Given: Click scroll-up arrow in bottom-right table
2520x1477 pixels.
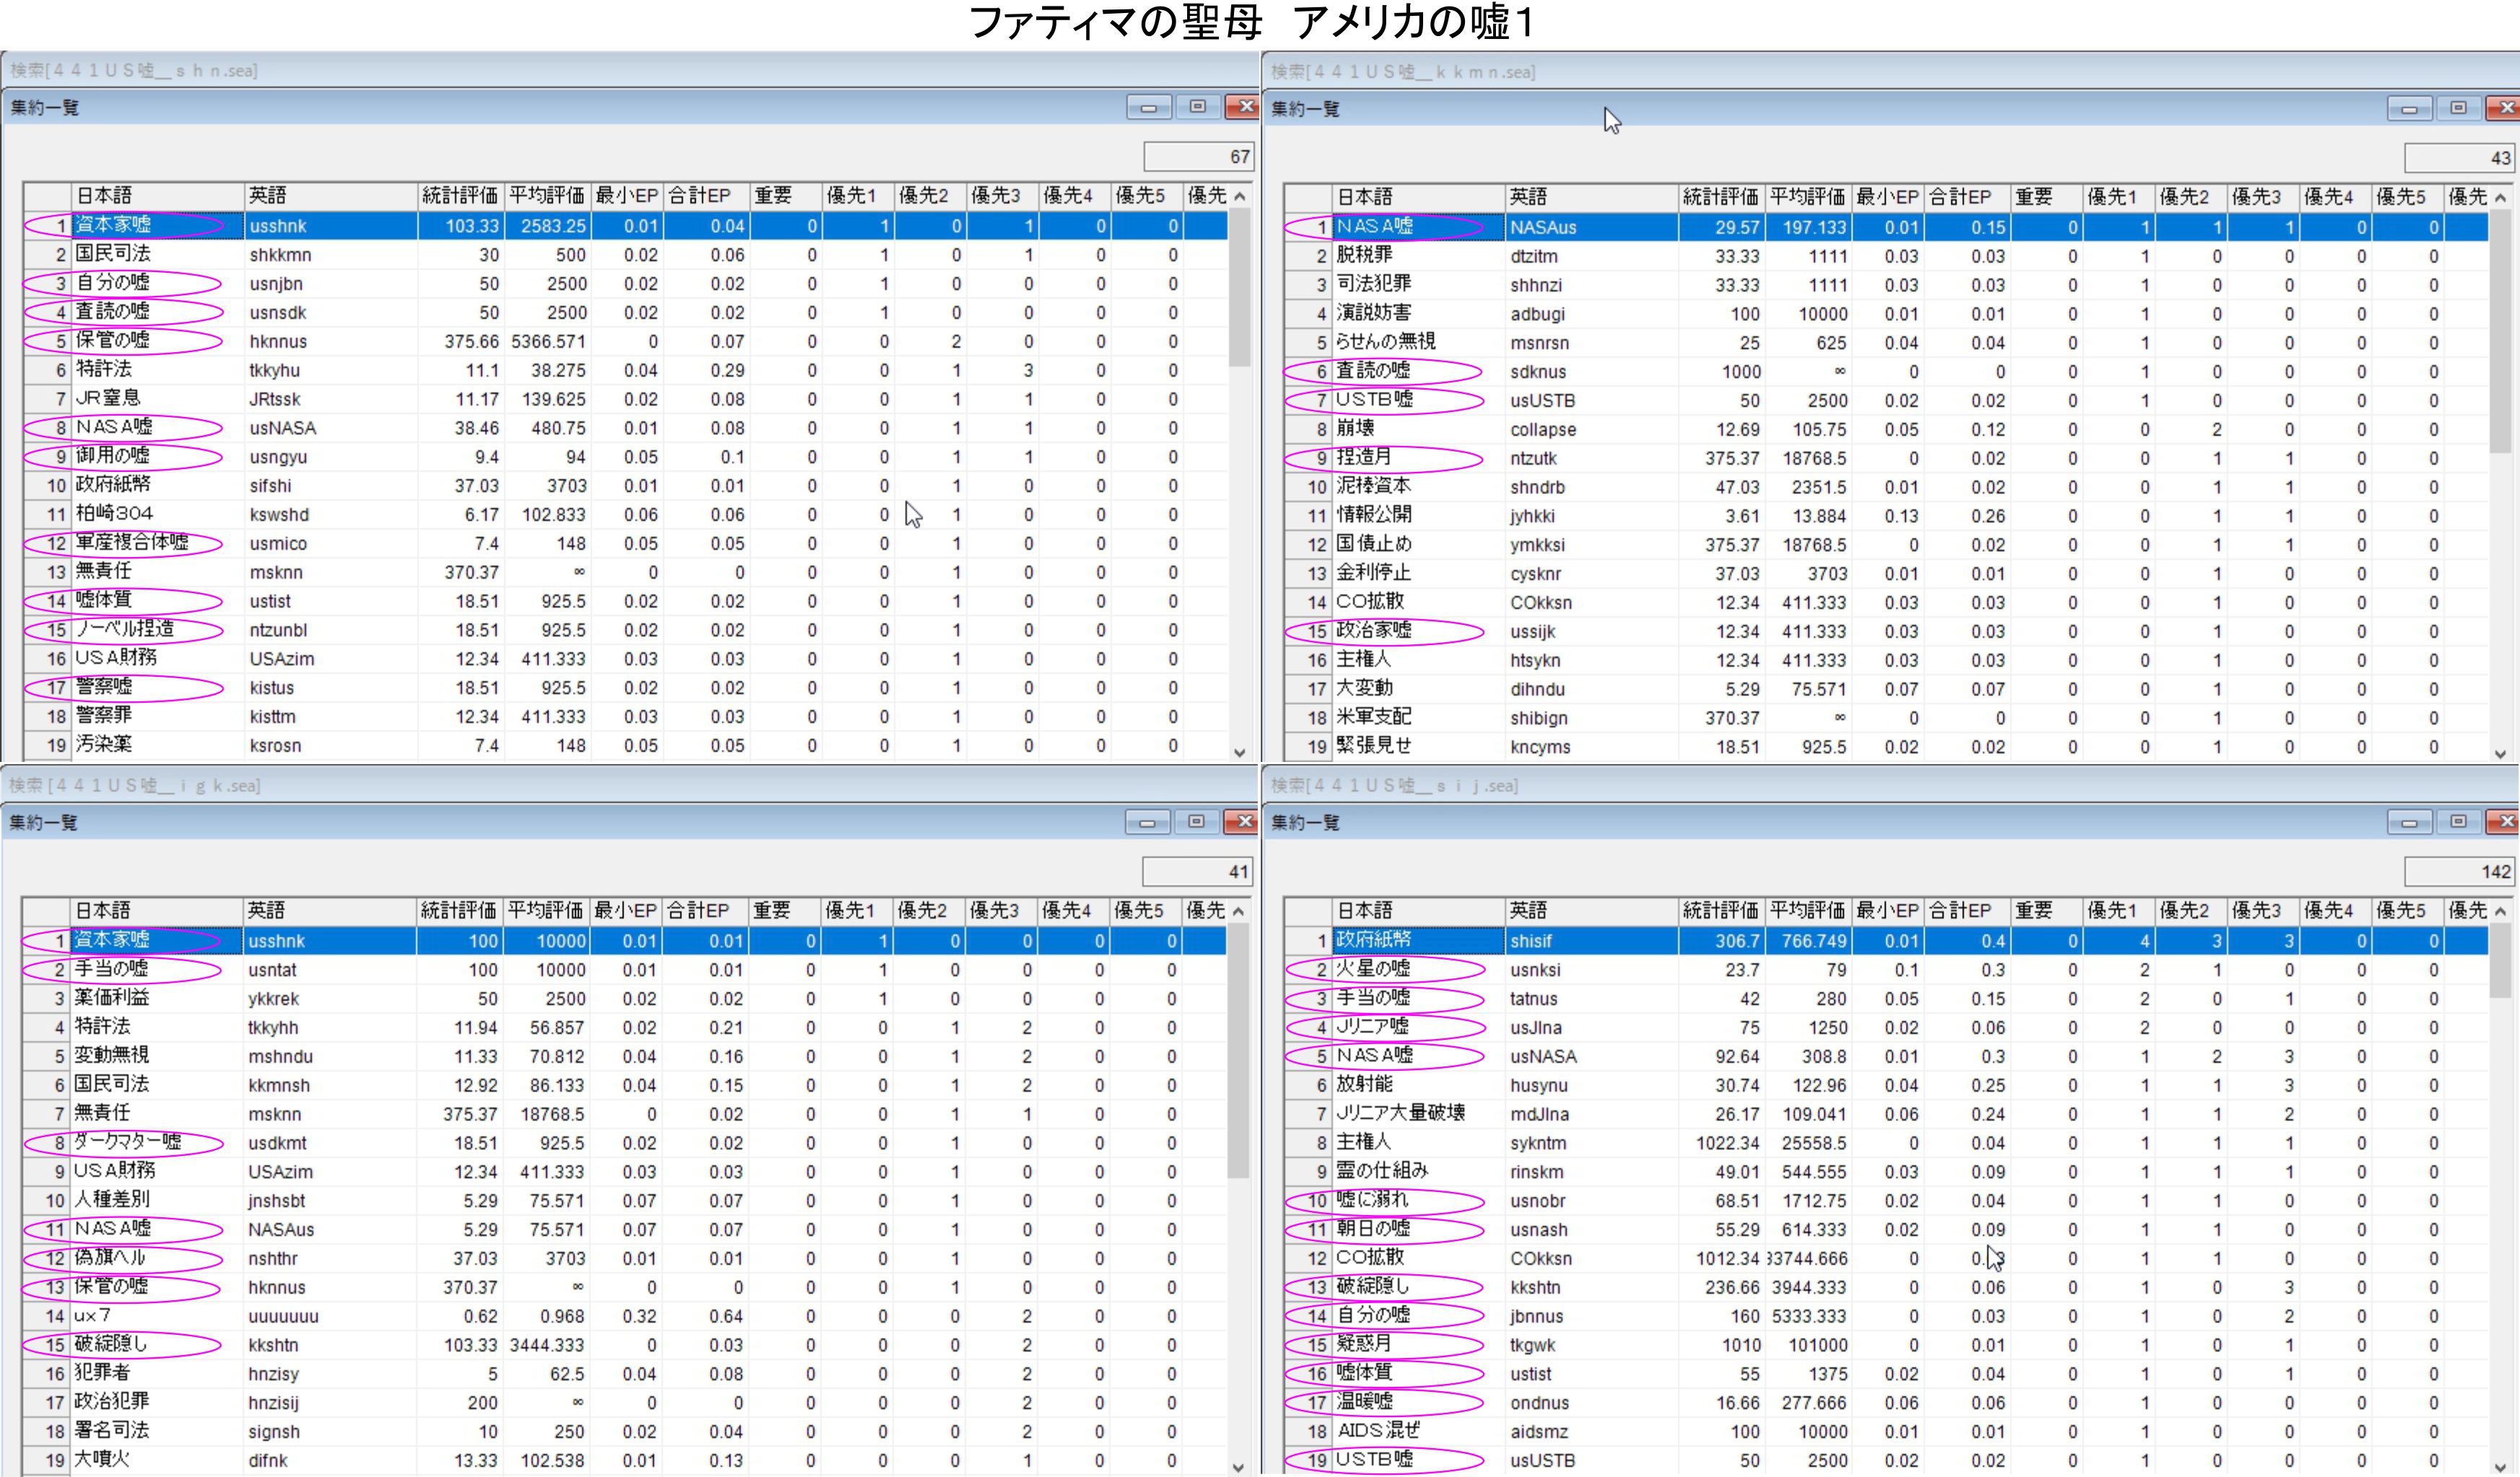Looking at the screenshot, I should (x=2501, y=911).
